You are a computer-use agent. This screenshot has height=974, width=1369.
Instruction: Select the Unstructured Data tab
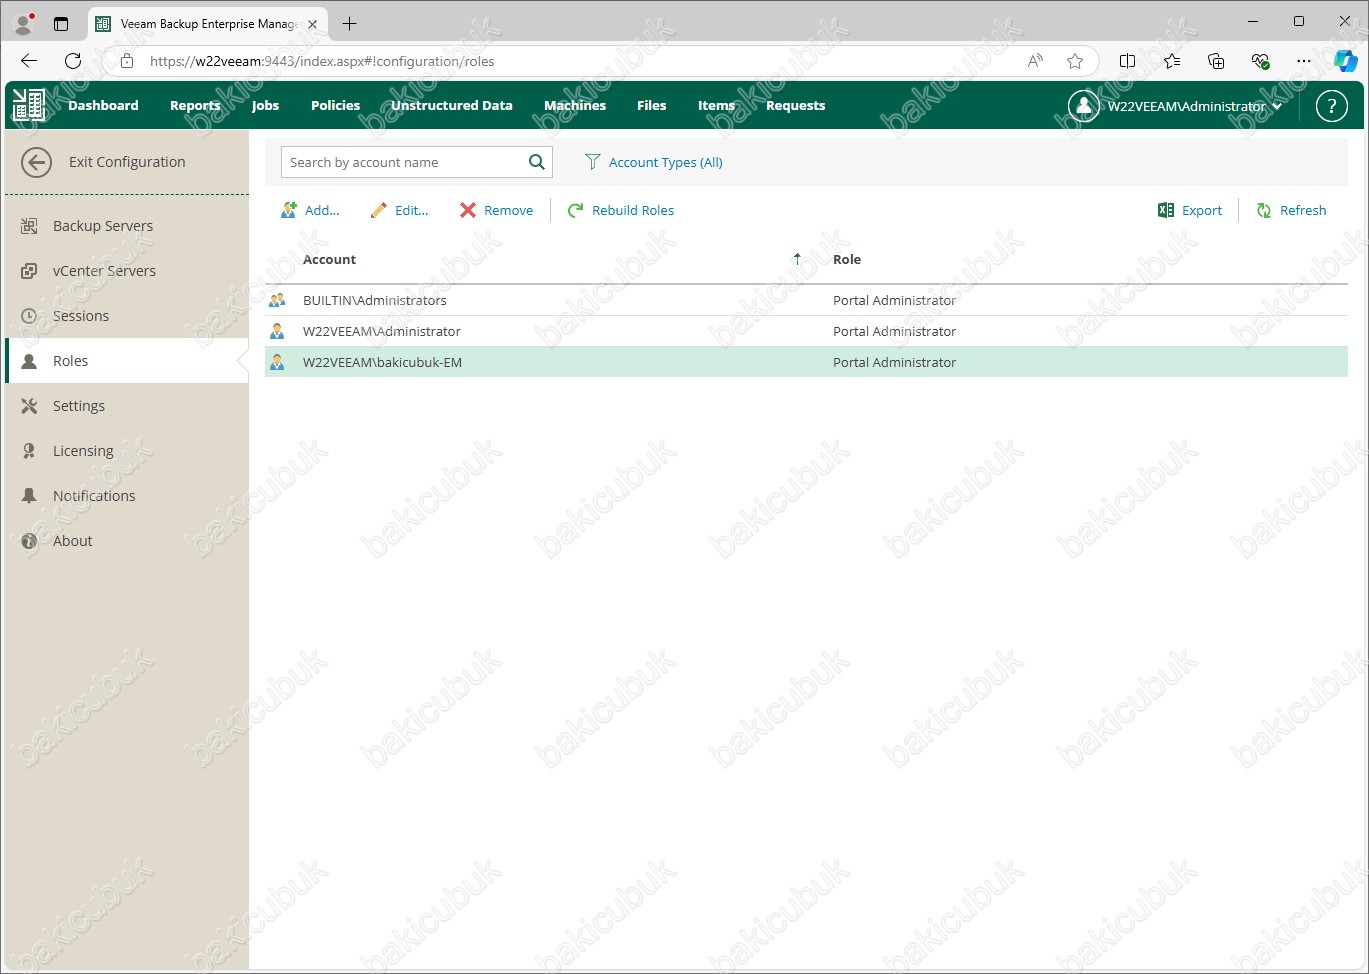tap(452, 105)
